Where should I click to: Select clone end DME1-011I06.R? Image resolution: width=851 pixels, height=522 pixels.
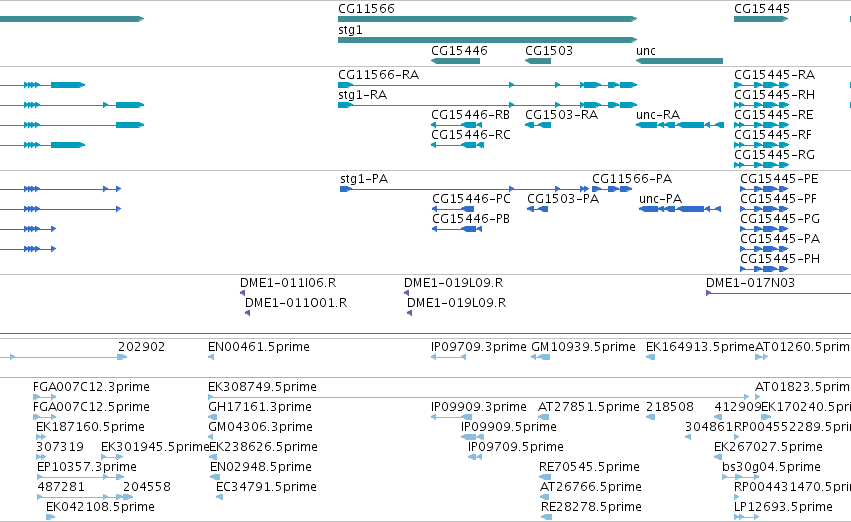point(243,293)
